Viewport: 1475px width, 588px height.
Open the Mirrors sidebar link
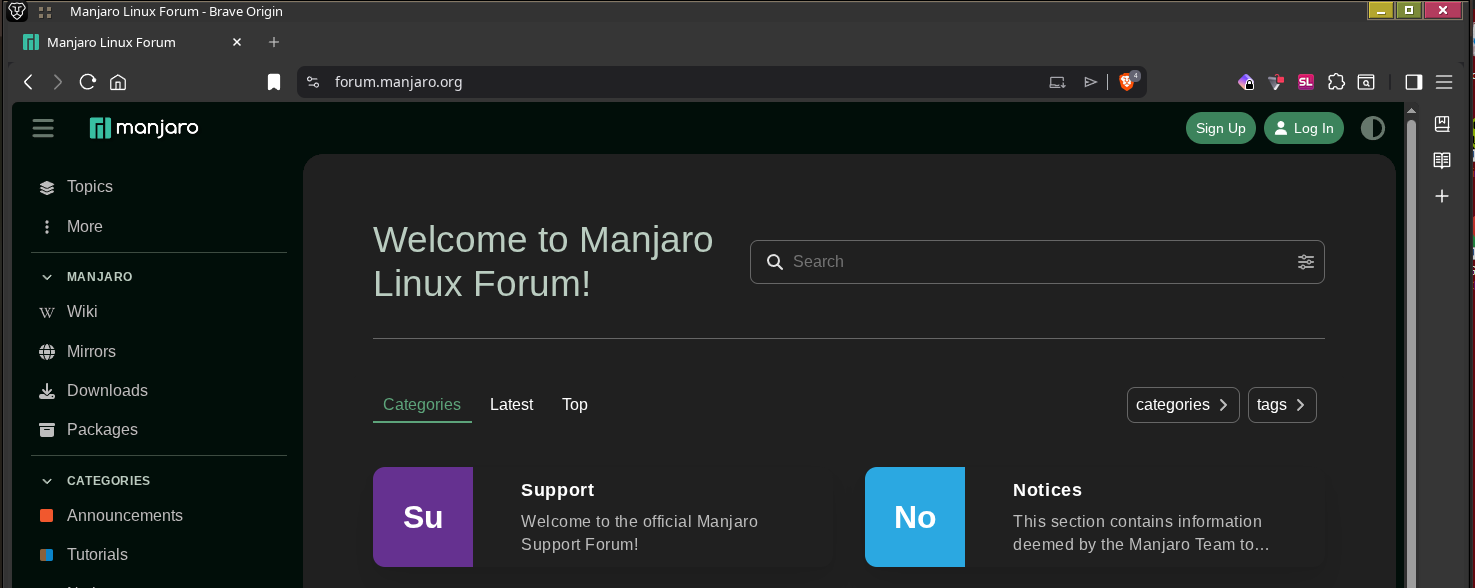[91, 352]
